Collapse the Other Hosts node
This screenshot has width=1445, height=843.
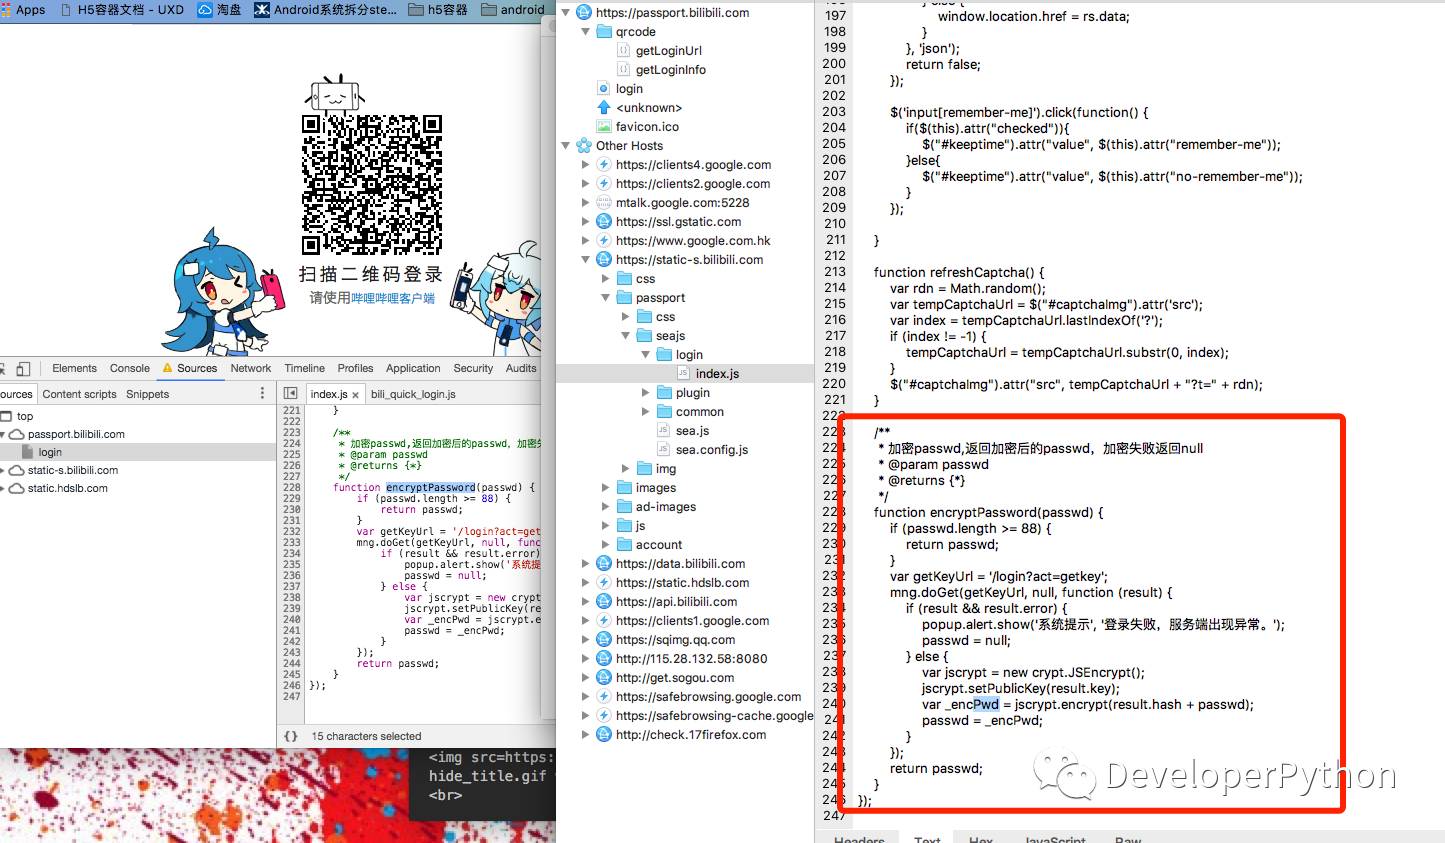(566, 146)
